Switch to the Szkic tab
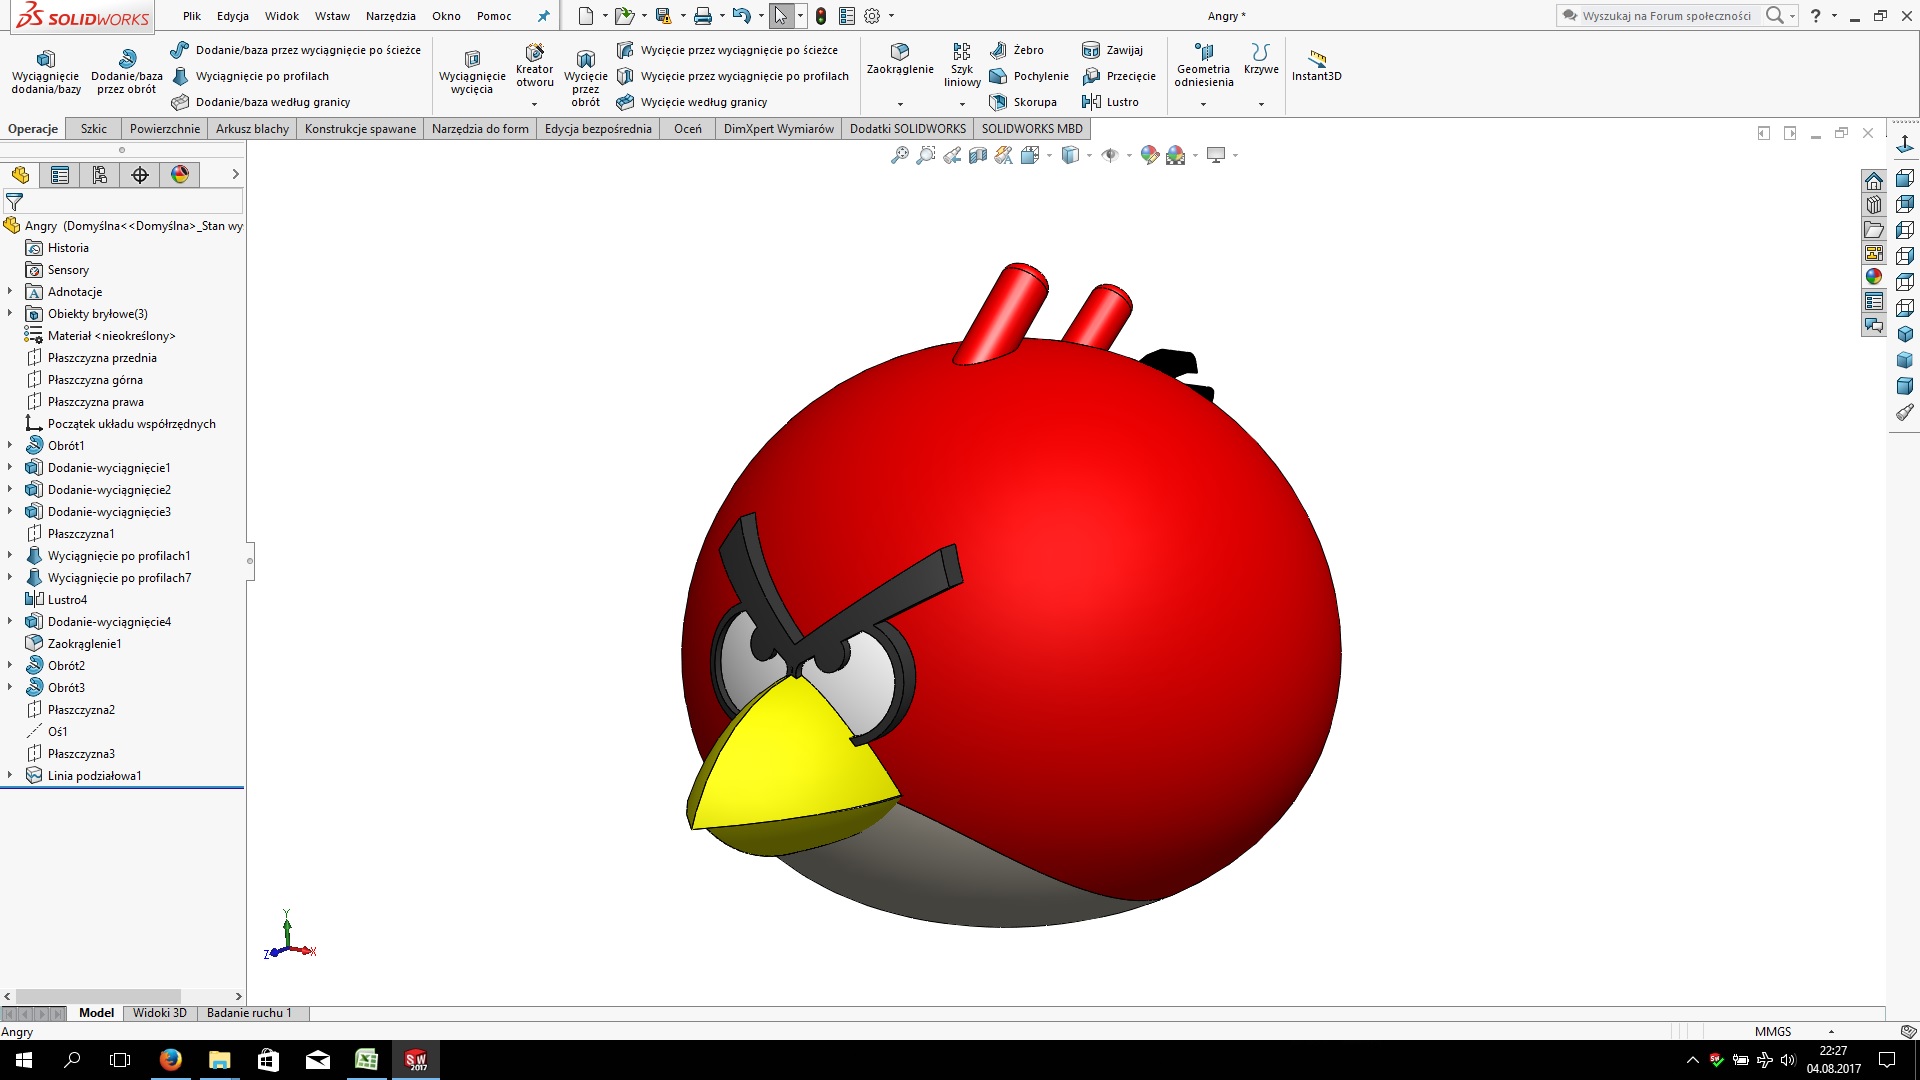Image resolution: width=1920 pixels, height=1080 pixels. point(93,129)
